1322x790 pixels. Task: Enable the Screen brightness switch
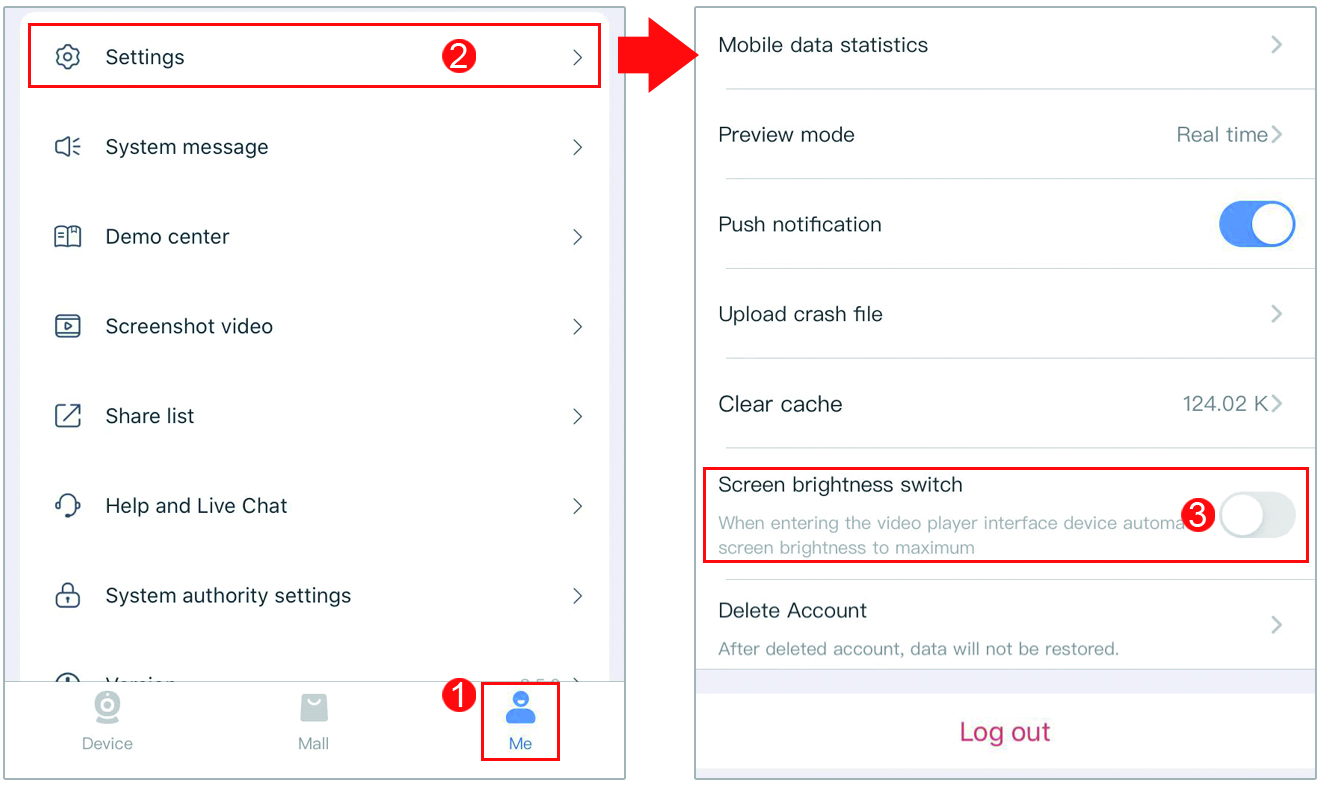1257,516
